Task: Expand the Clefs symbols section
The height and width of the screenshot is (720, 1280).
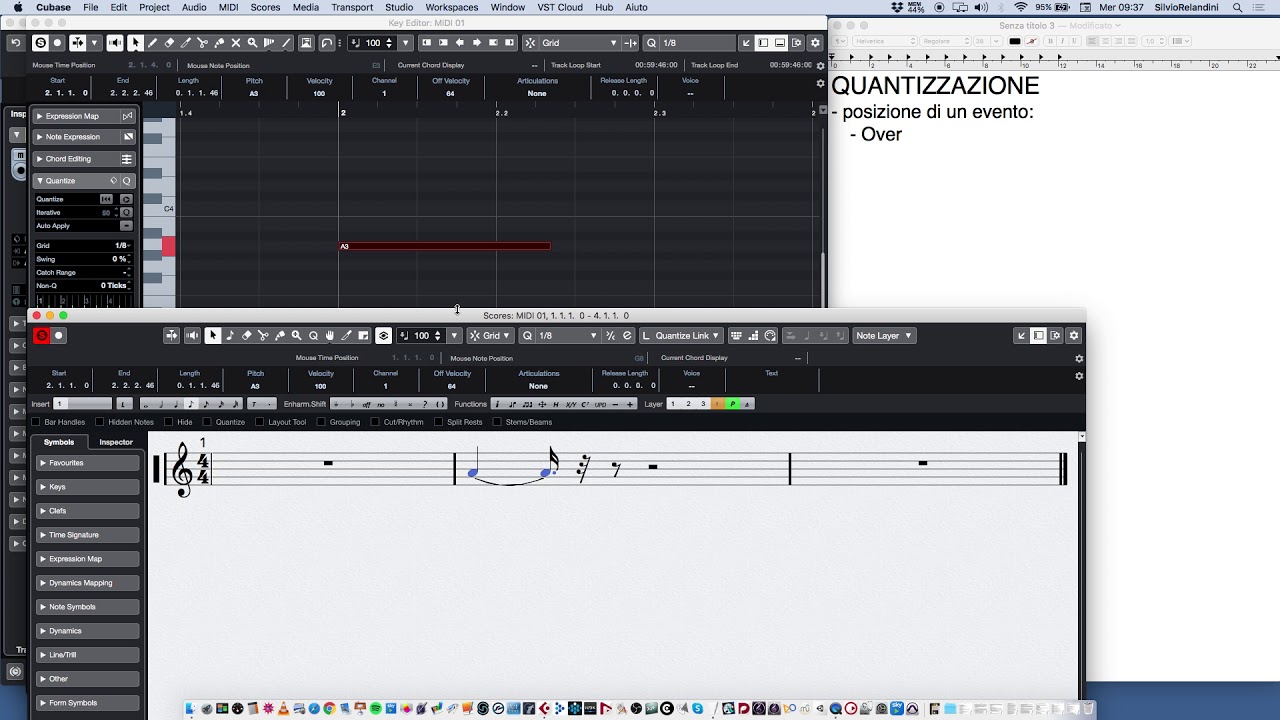Action: point(88,511)
